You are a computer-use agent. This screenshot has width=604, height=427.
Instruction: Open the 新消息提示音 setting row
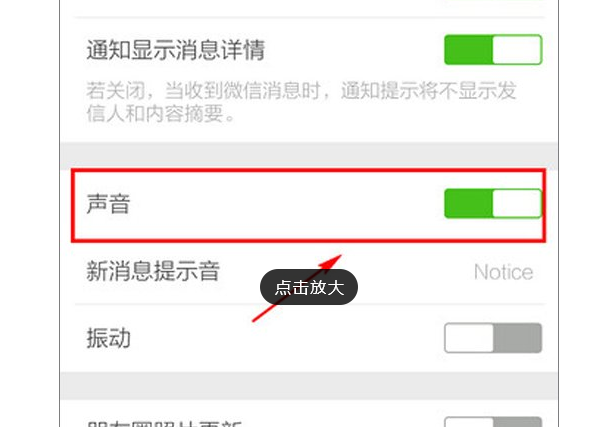309,272
